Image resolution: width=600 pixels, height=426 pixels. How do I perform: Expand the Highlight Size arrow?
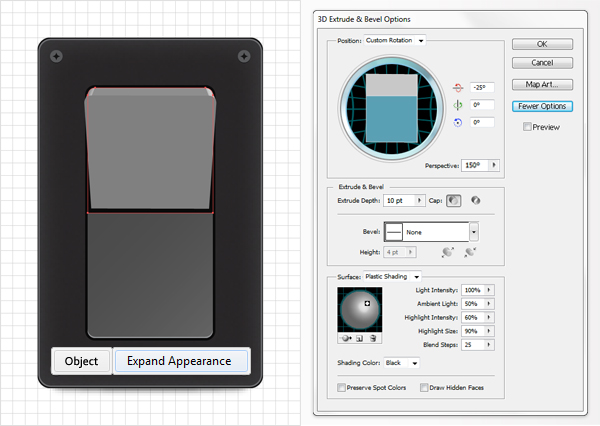[x=489, y=331]
